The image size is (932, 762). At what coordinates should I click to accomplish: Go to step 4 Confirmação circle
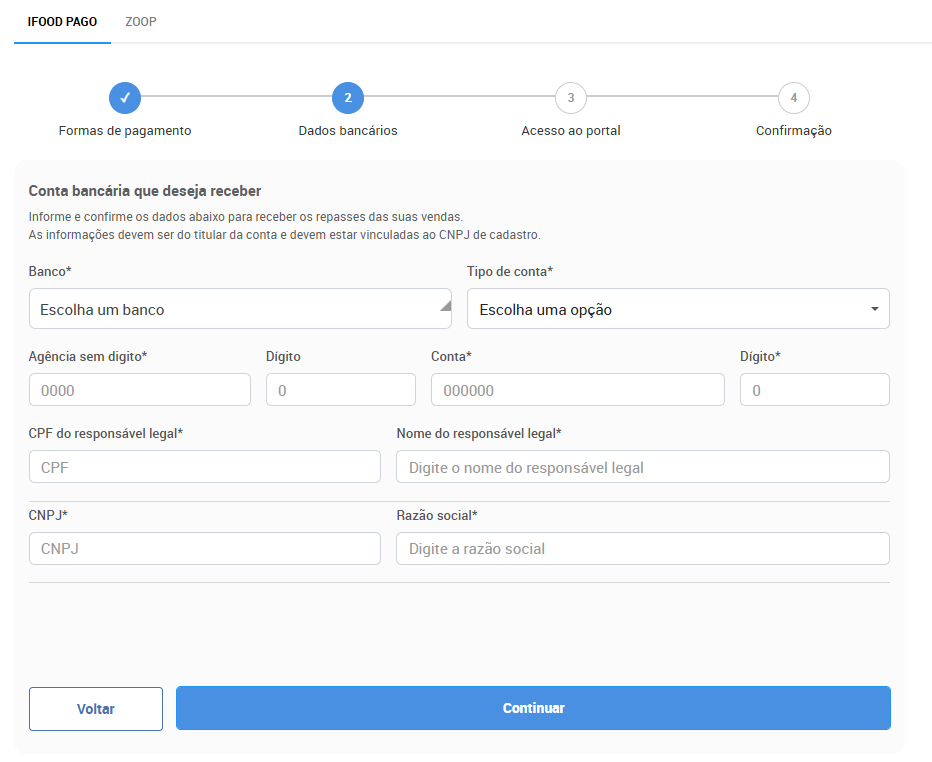[793, 98]
